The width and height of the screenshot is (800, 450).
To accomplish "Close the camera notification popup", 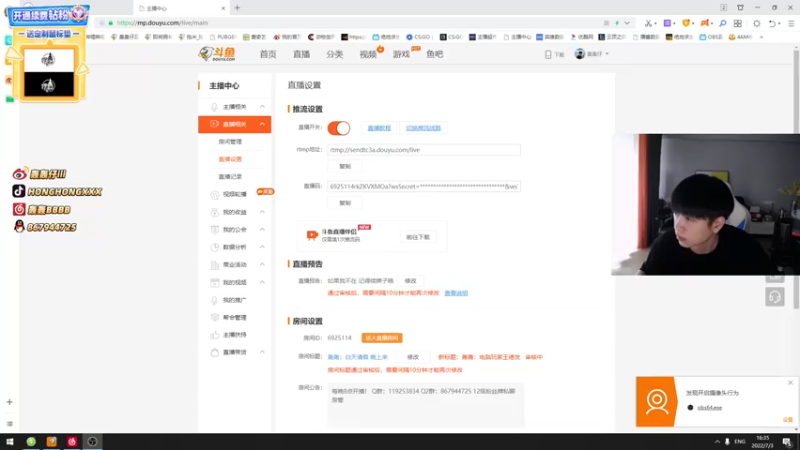I will tap(790, 383).
